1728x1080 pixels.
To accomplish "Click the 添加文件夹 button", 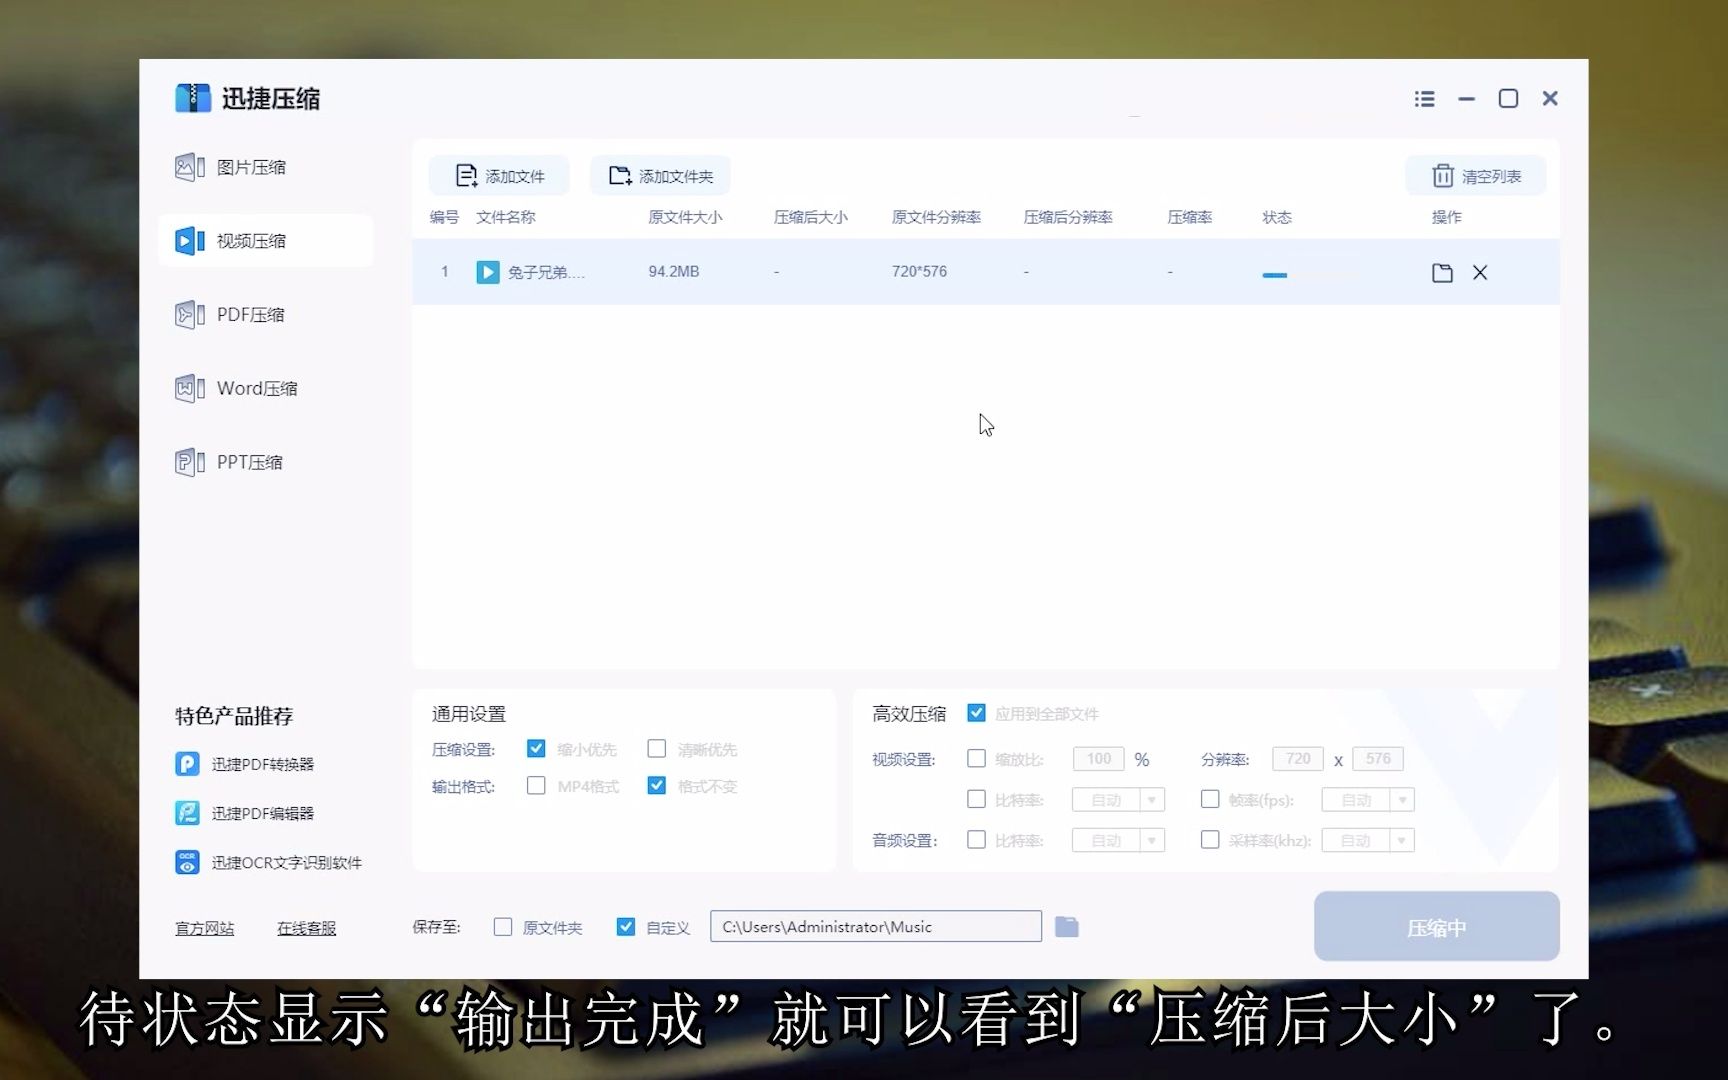I will coord(660,176).
